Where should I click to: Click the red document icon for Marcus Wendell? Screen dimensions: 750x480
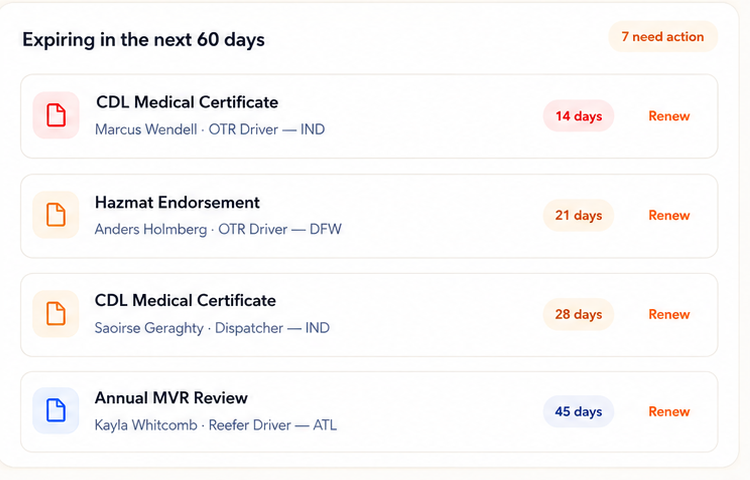(56, 115)
